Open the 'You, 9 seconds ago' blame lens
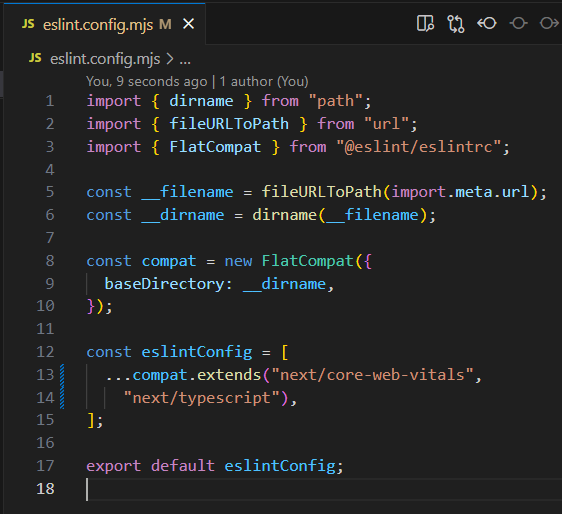The image size is (562, 514). click(x=147, y=82)
